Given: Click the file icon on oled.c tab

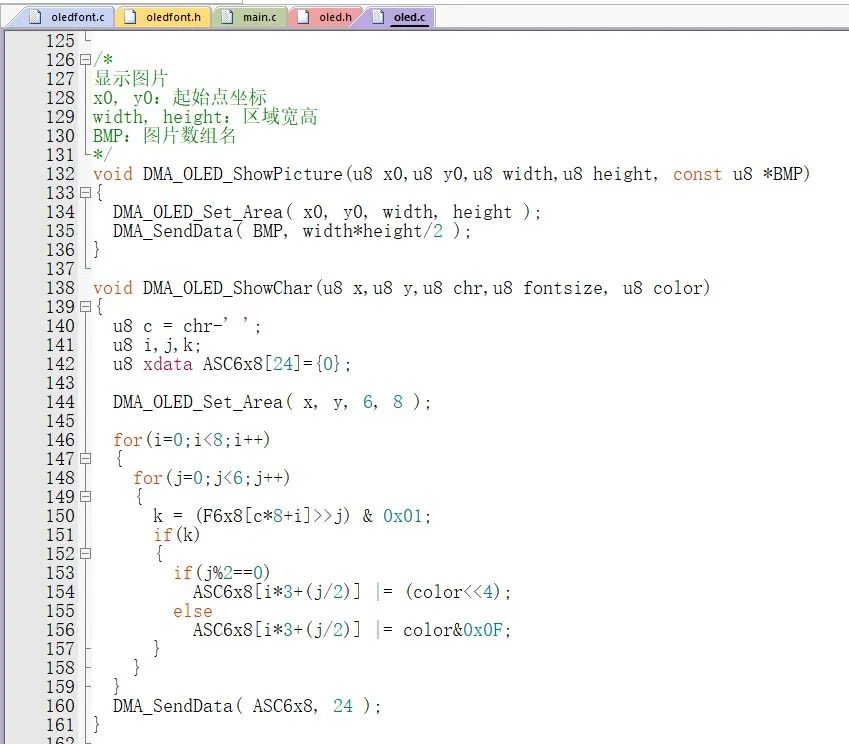Looking at the screenshot, I should pyautogui.click(x=378, y=17).
